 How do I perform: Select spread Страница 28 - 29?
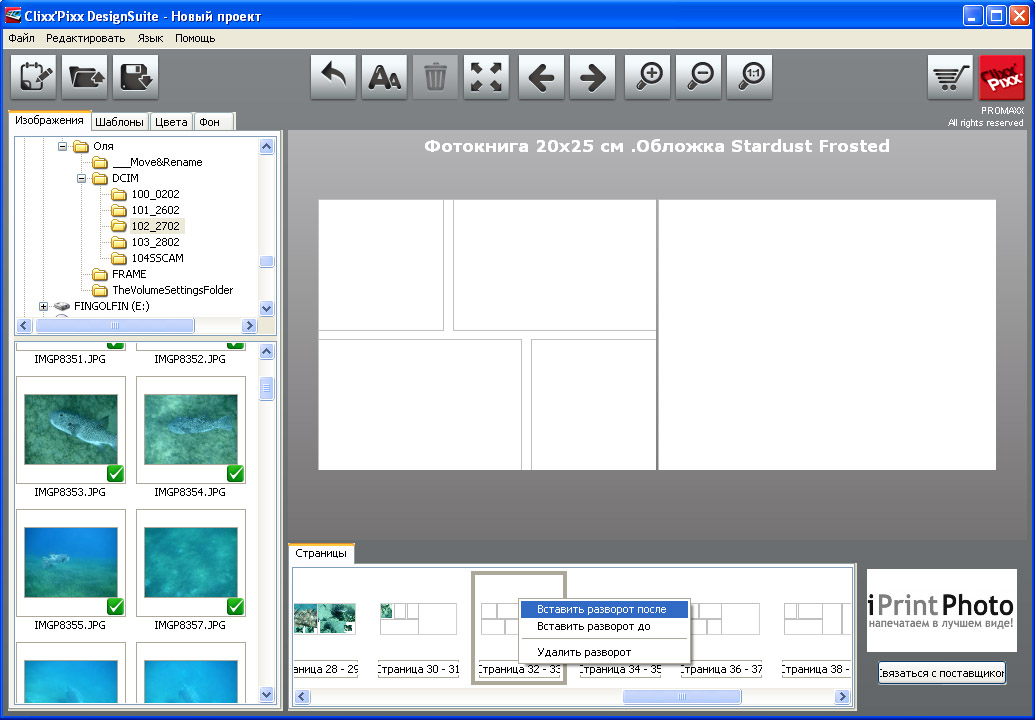pos(325,619)
